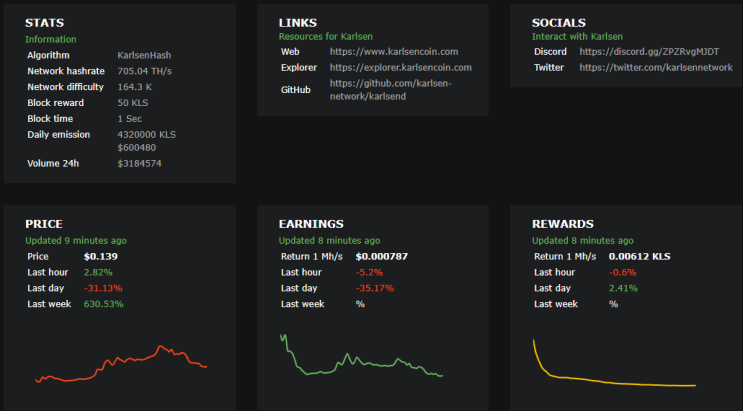This screenshot has width=743, height=411.
Task: Select the 164.3 K difficulty value
Action: tap(135, 87)
